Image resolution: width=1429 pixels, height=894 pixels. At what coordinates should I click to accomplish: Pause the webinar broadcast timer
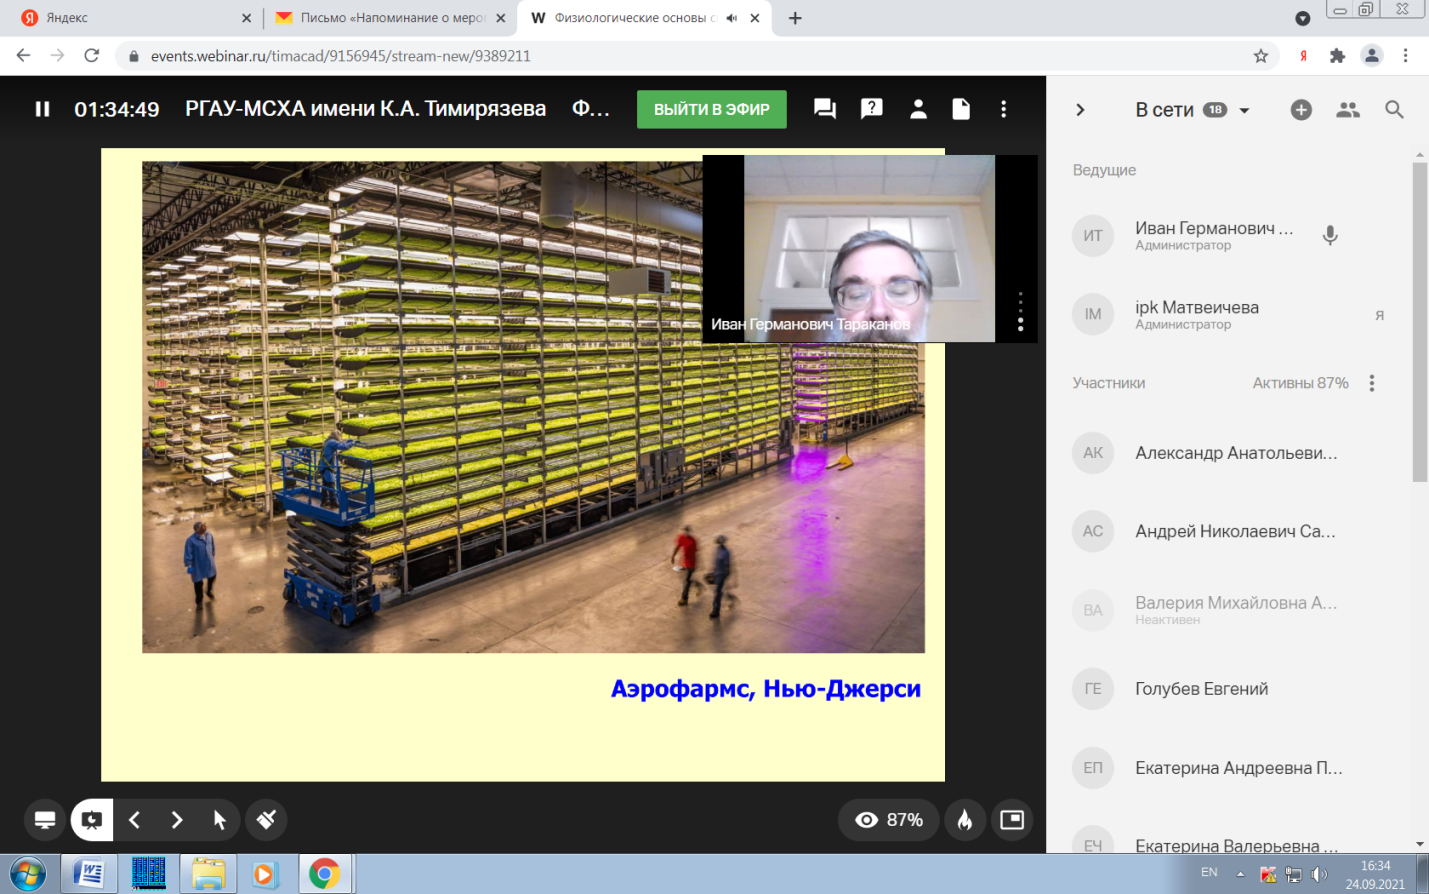tap(42, 109)
